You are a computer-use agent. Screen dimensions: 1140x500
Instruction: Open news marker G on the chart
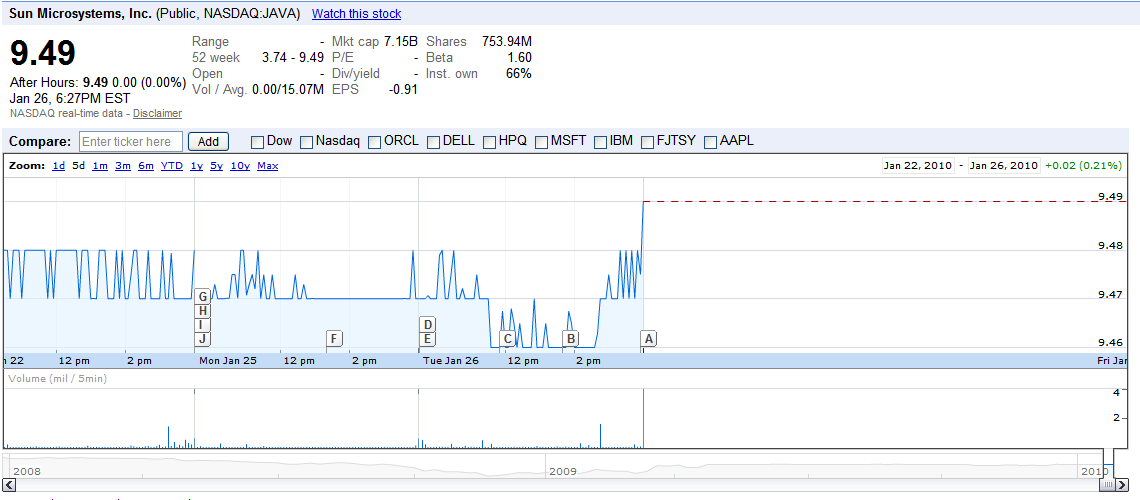(202, 296)
